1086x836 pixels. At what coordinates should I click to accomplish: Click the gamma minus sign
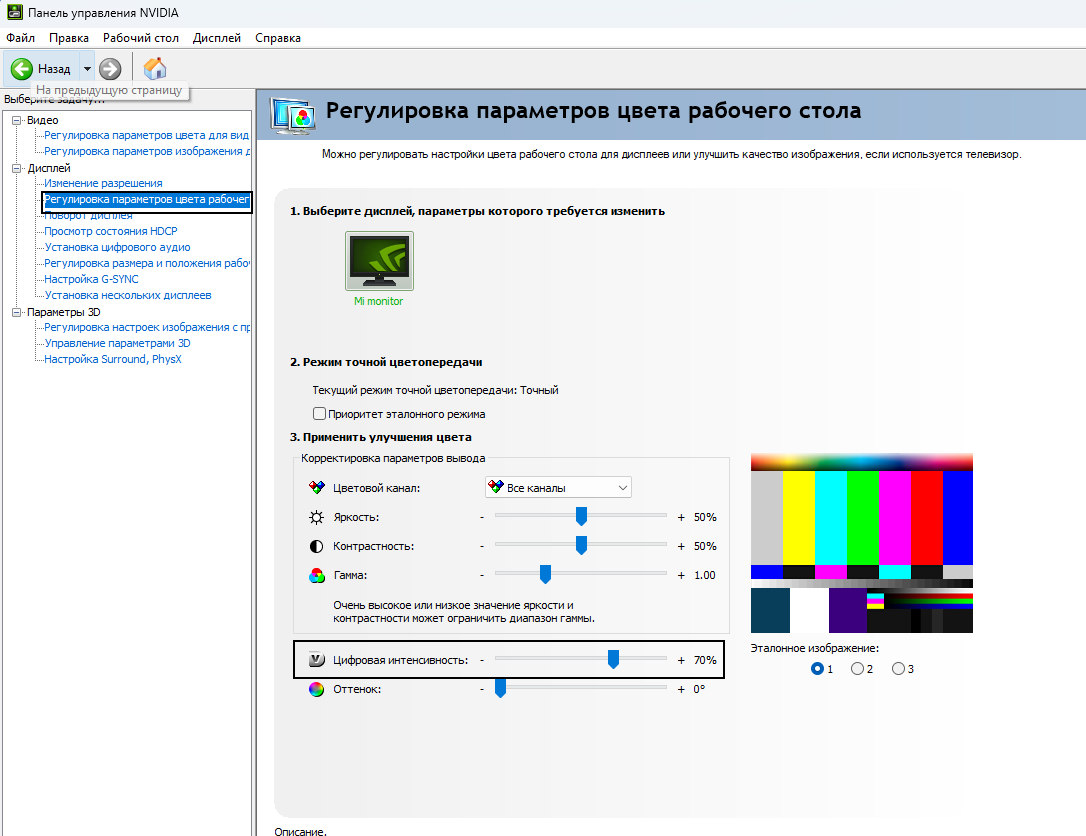(x=482, y=576)
